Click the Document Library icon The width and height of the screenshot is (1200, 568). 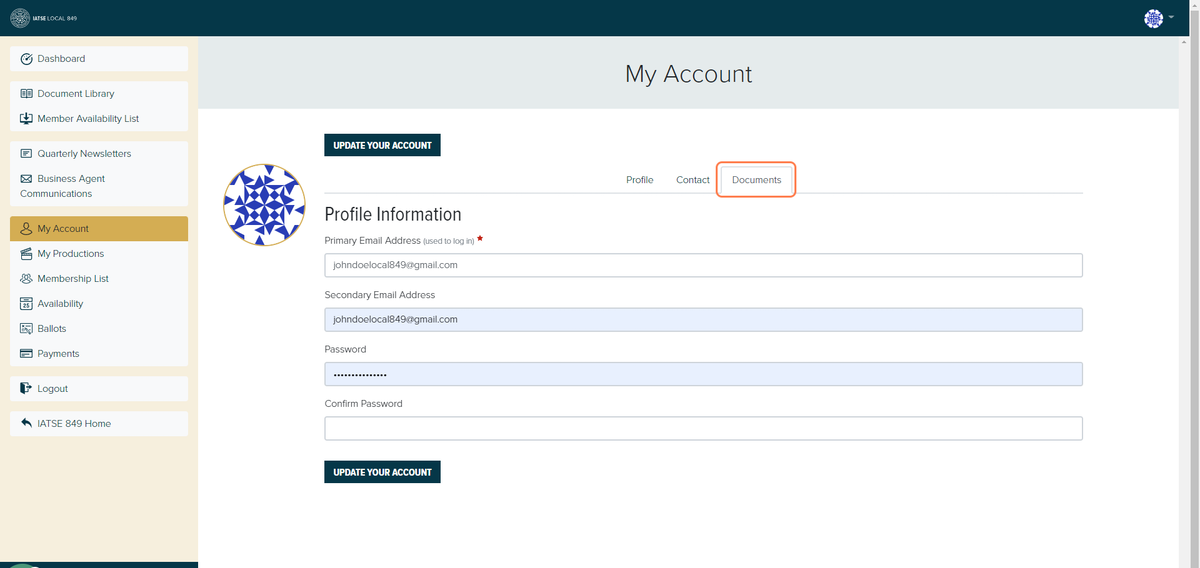27,94
